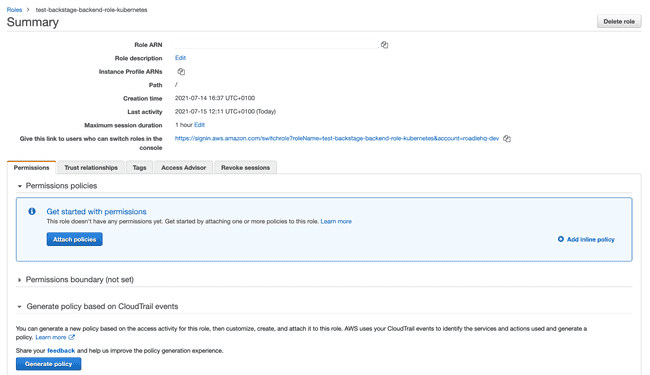The image size is (650, 375).
Task: Click creation time 2021-07-14 16:37 UTC+0100
Action: point(215,98)
